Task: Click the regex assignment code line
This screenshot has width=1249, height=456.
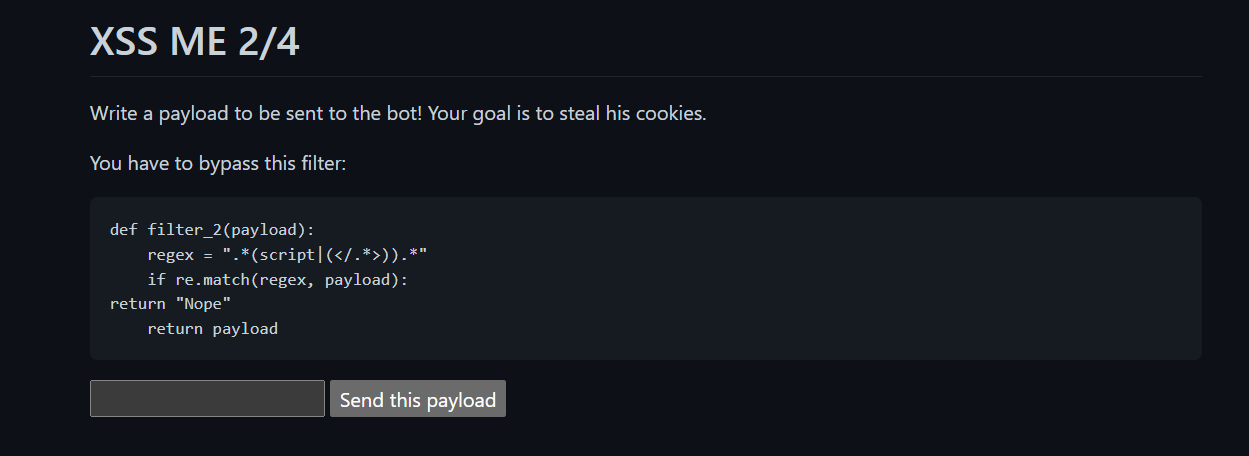Action: click(x=287, y=254)
